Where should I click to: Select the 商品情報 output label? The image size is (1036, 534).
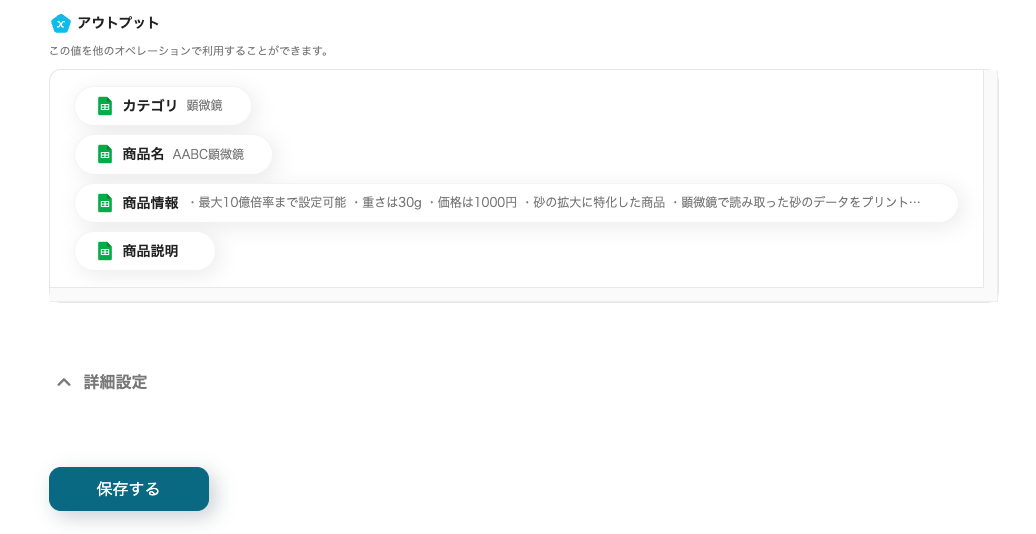(x=150, y=203)
